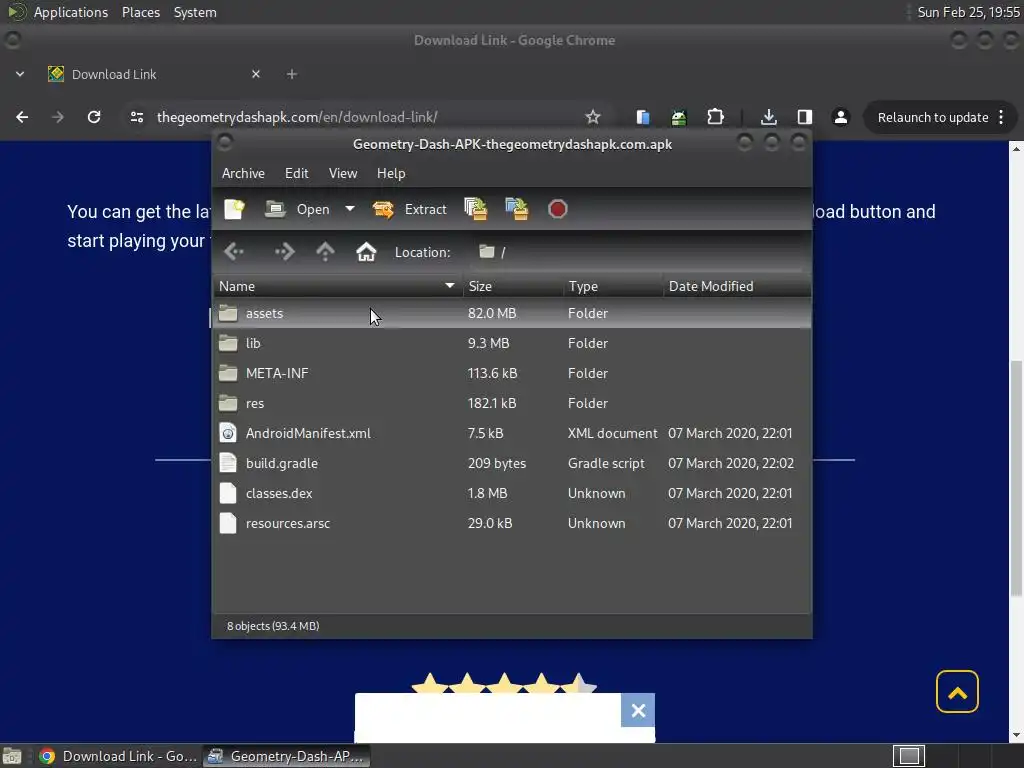Click the 8 objects status bar text
Screen dimensions: 1024x768
pyautogui.click(x=273, y=626)
